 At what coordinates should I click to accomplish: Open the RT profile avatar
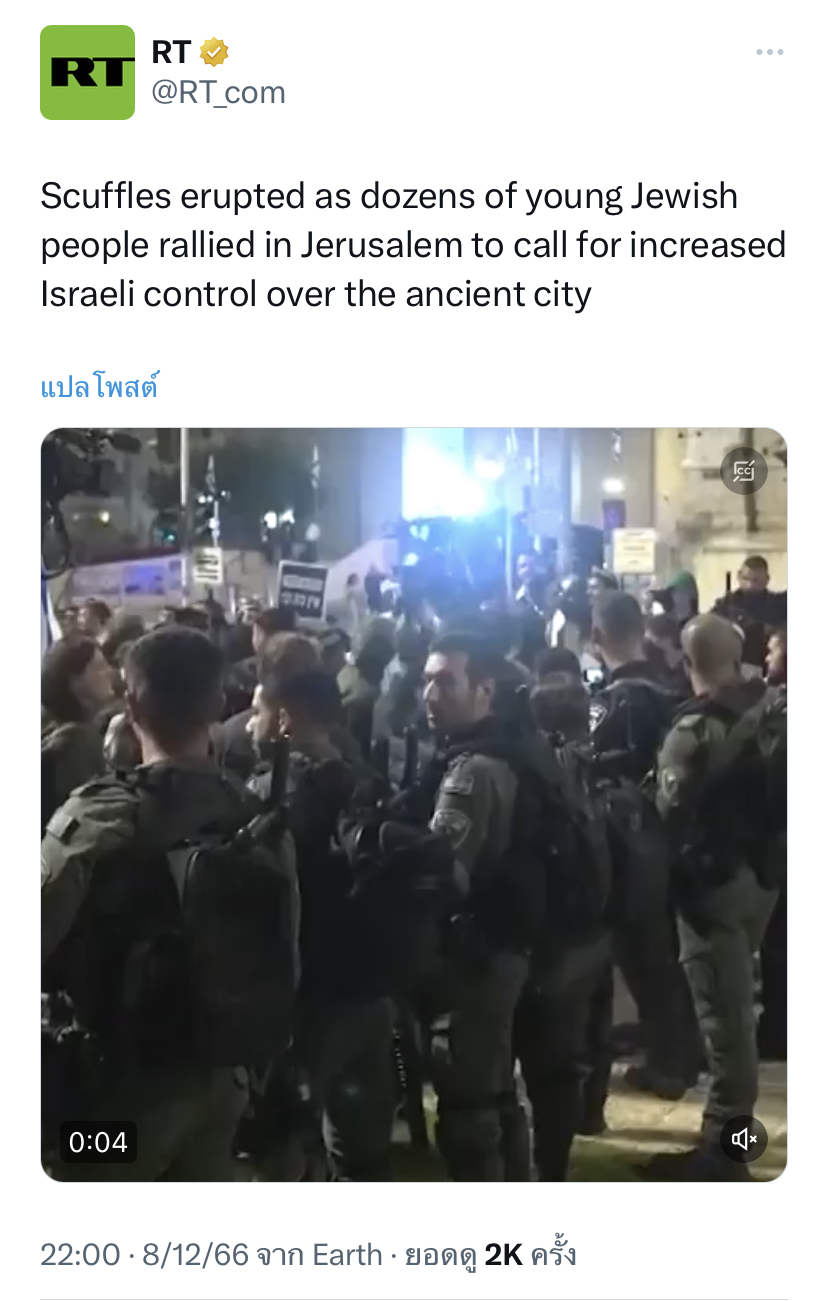pyautogui.click(x=87, y=73)
